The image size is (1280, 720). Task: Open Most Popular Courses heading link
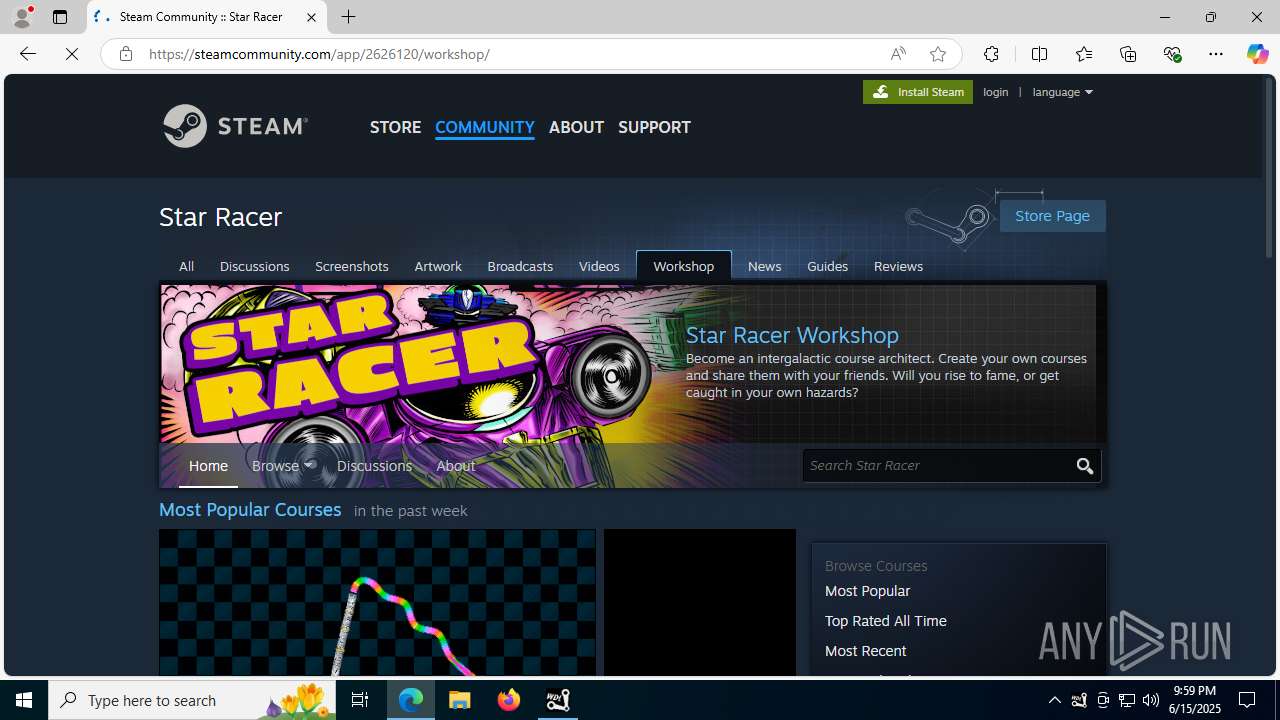click(x=250, y=510)
